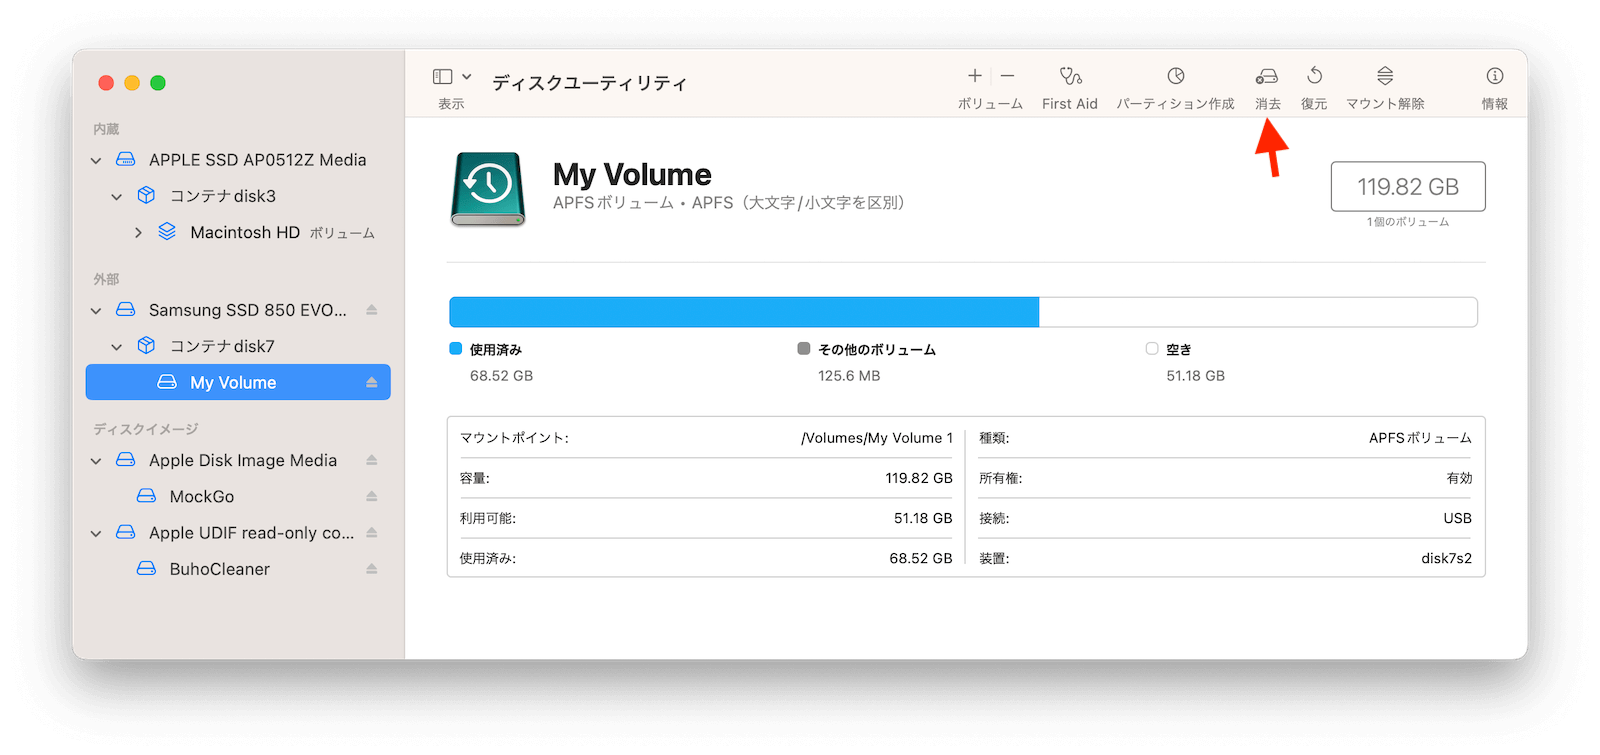Click the 情報 toolbar label

click(1495, 104)
